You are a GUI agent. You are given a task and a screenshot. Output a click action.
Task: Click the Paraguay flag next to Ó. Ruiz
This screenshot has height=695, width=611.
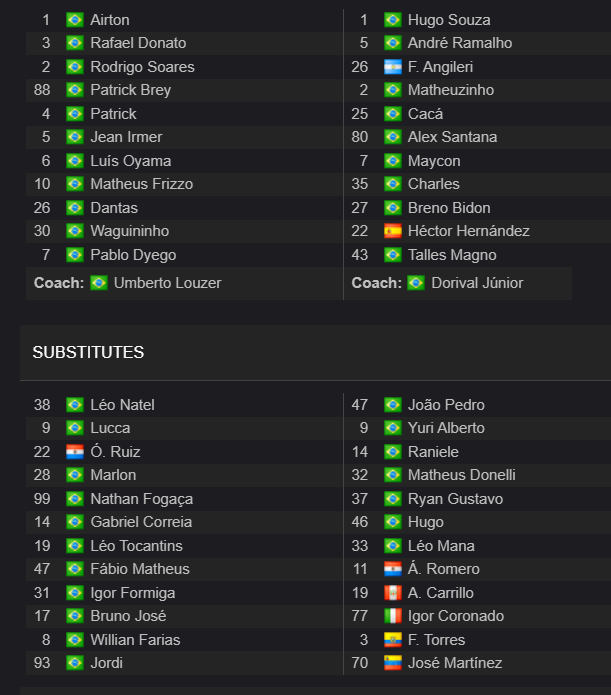(74, 452)
